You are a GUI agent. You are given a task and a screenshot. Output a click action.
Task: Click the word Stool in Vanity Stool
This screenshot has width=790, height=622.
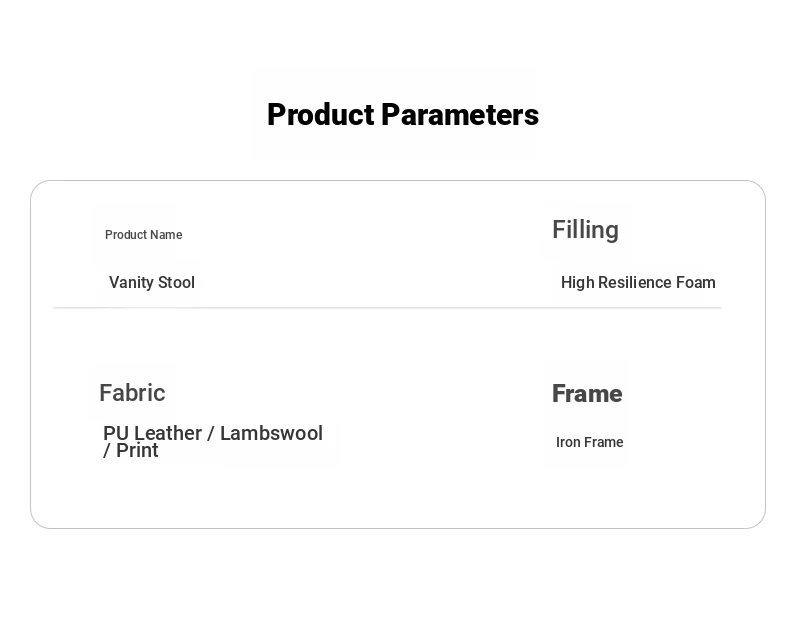[x=176, y=283]
